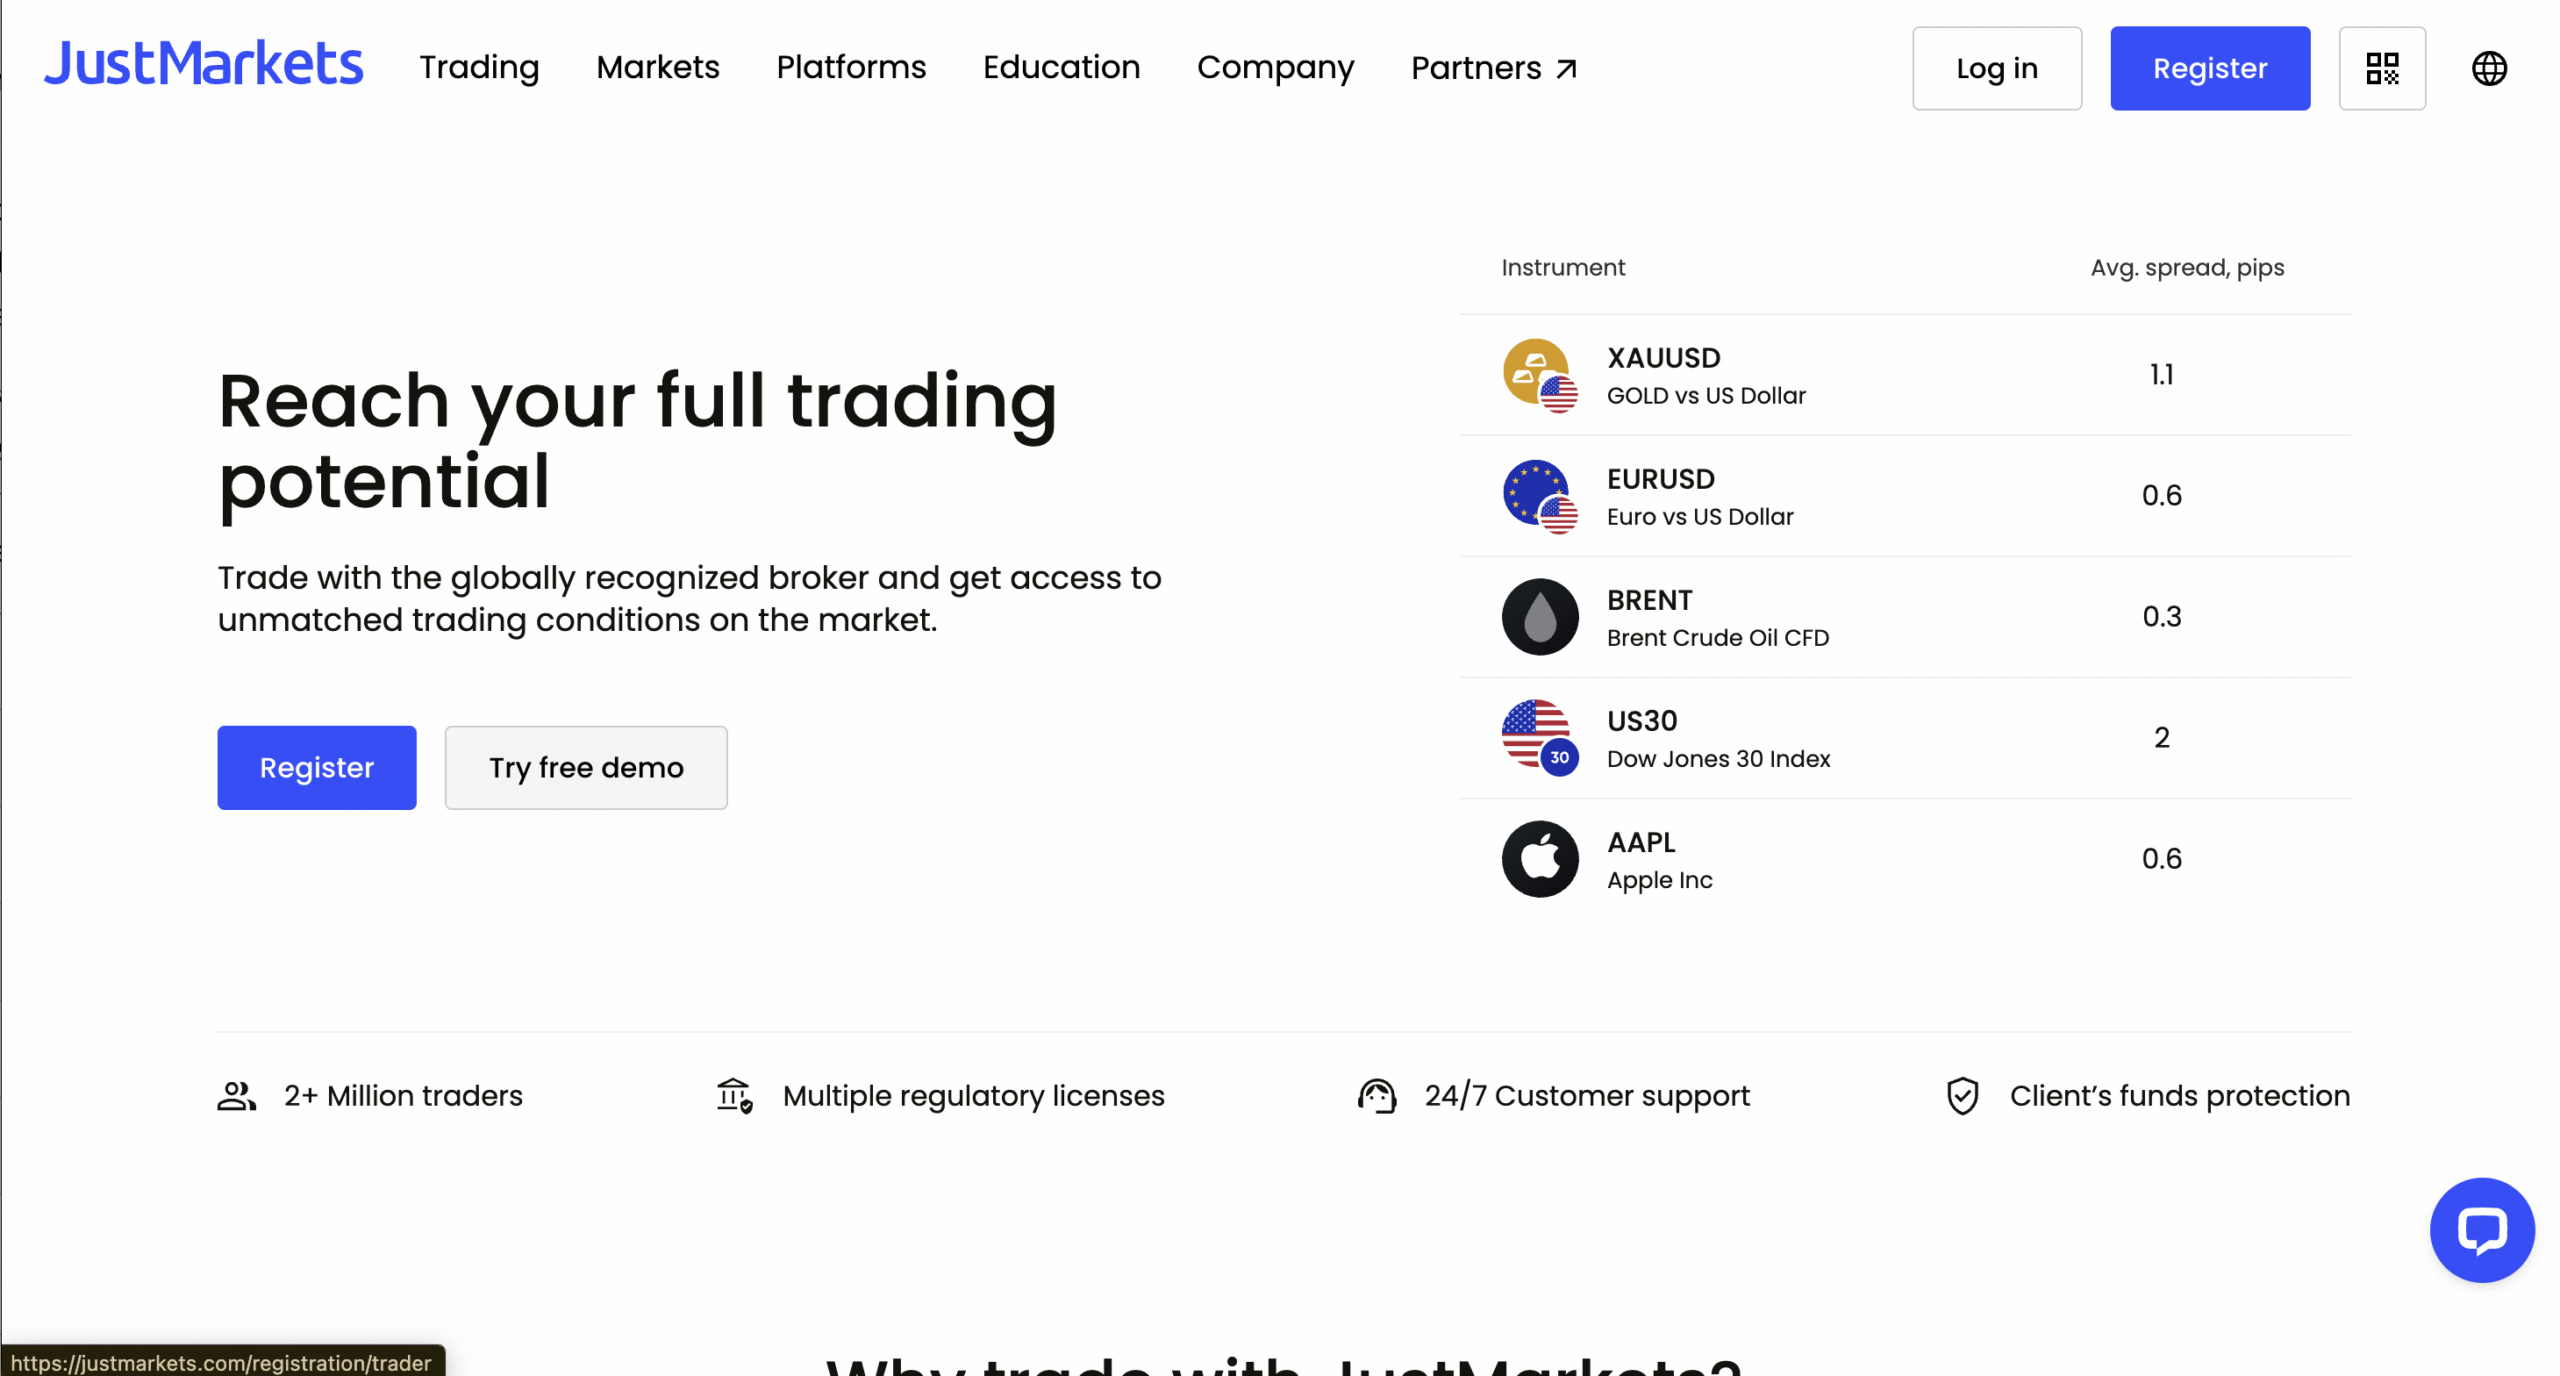The height and width of the screenshot is (1376, 2560).
Task: Click the hero section Register button
Action: tap(316, 768)
